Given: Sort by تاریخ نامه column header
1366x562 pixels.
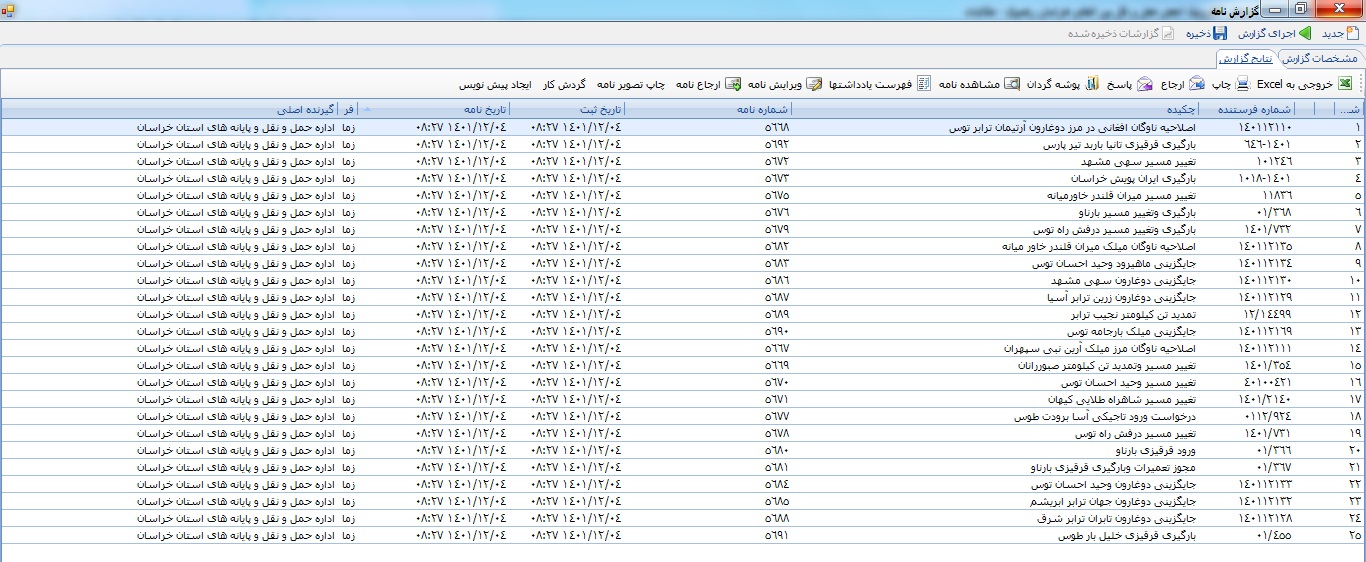Looking at the screenshot, I should click(443, 110).
